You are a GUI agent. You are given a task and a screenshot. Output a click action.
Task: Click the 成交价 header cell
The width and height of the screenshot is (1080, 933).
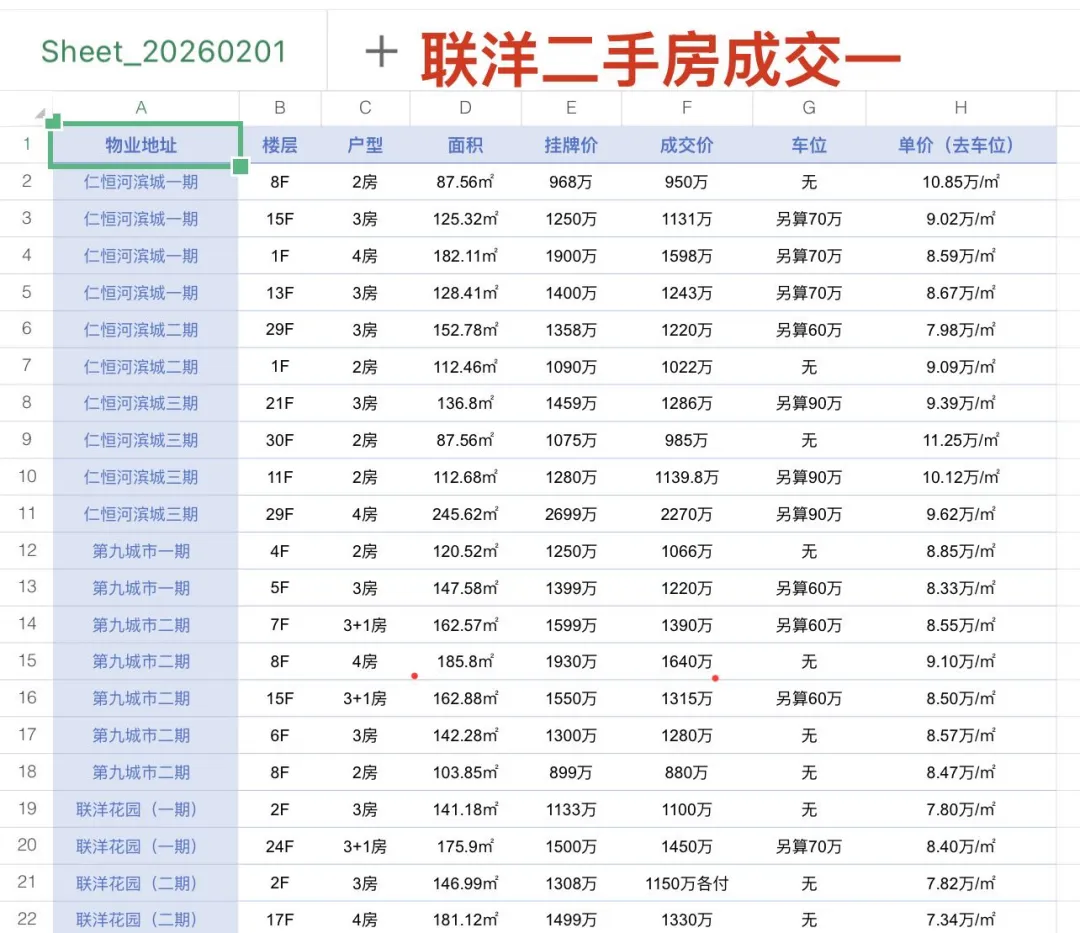click(x=687, y=145)
